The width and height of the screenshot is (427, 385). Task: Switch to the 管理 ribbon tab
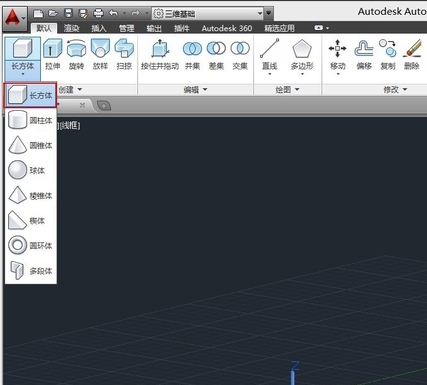click(x=127, y=28)
